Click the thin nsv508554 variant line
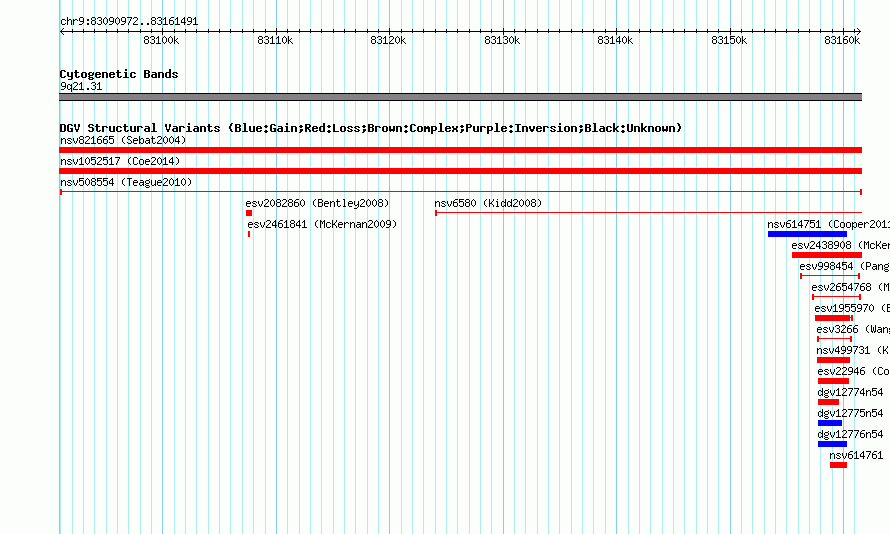 click(x=461, y=192)
